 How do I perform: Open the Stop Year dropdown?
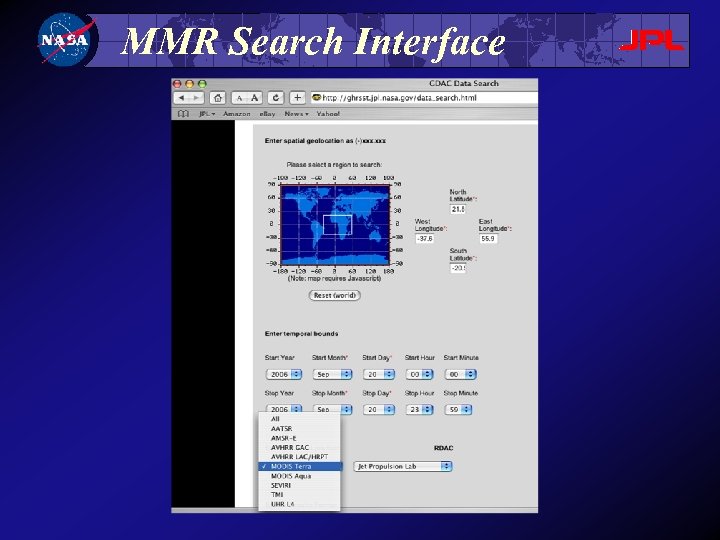pos(284,409)
